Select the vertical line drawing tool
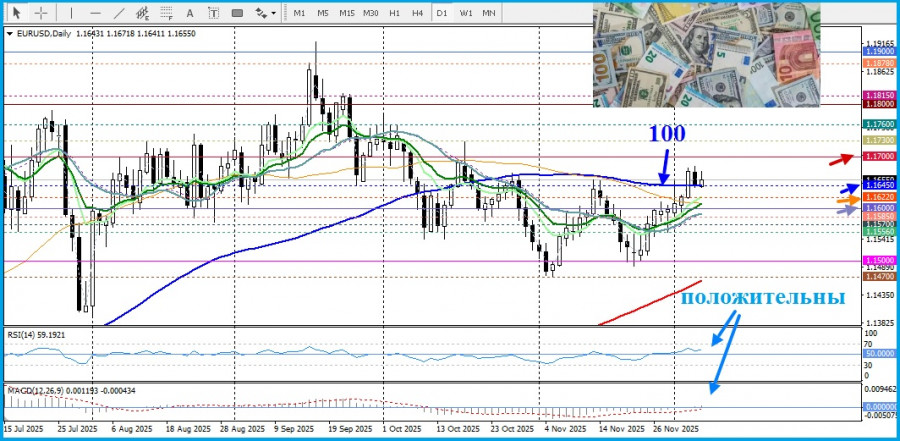 (x=72, y=13)
